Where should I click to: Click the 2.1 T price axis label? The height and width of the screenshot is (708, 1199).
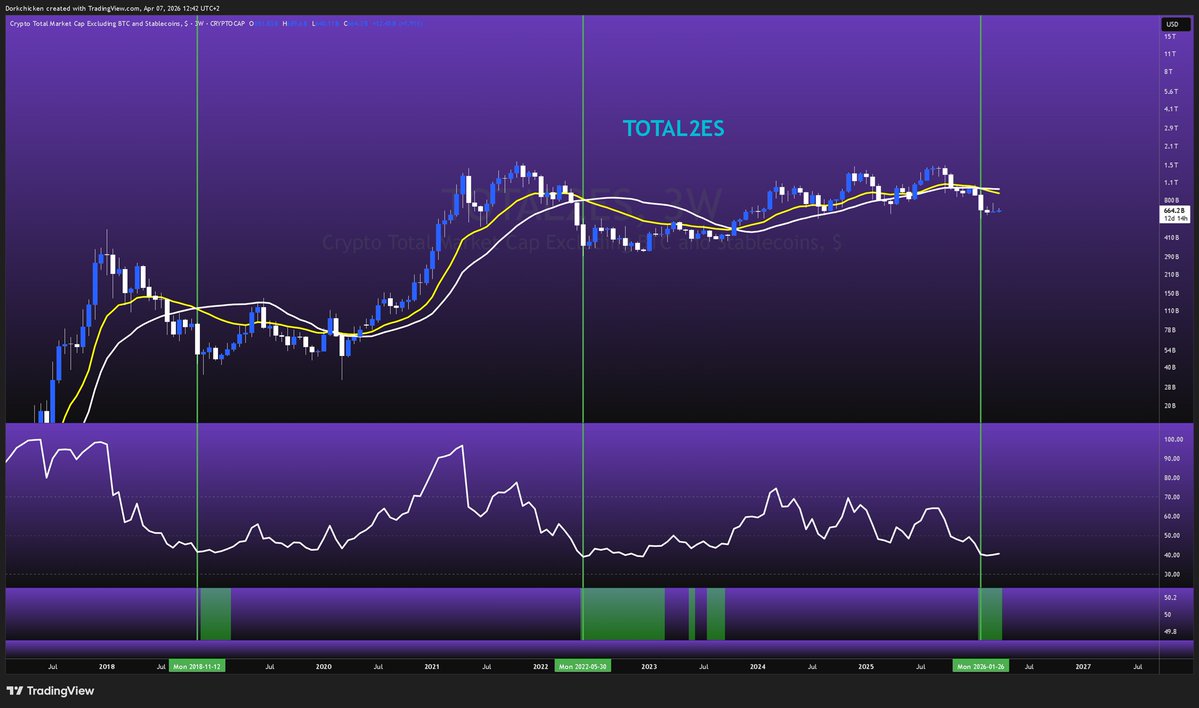pos(1171,147)
